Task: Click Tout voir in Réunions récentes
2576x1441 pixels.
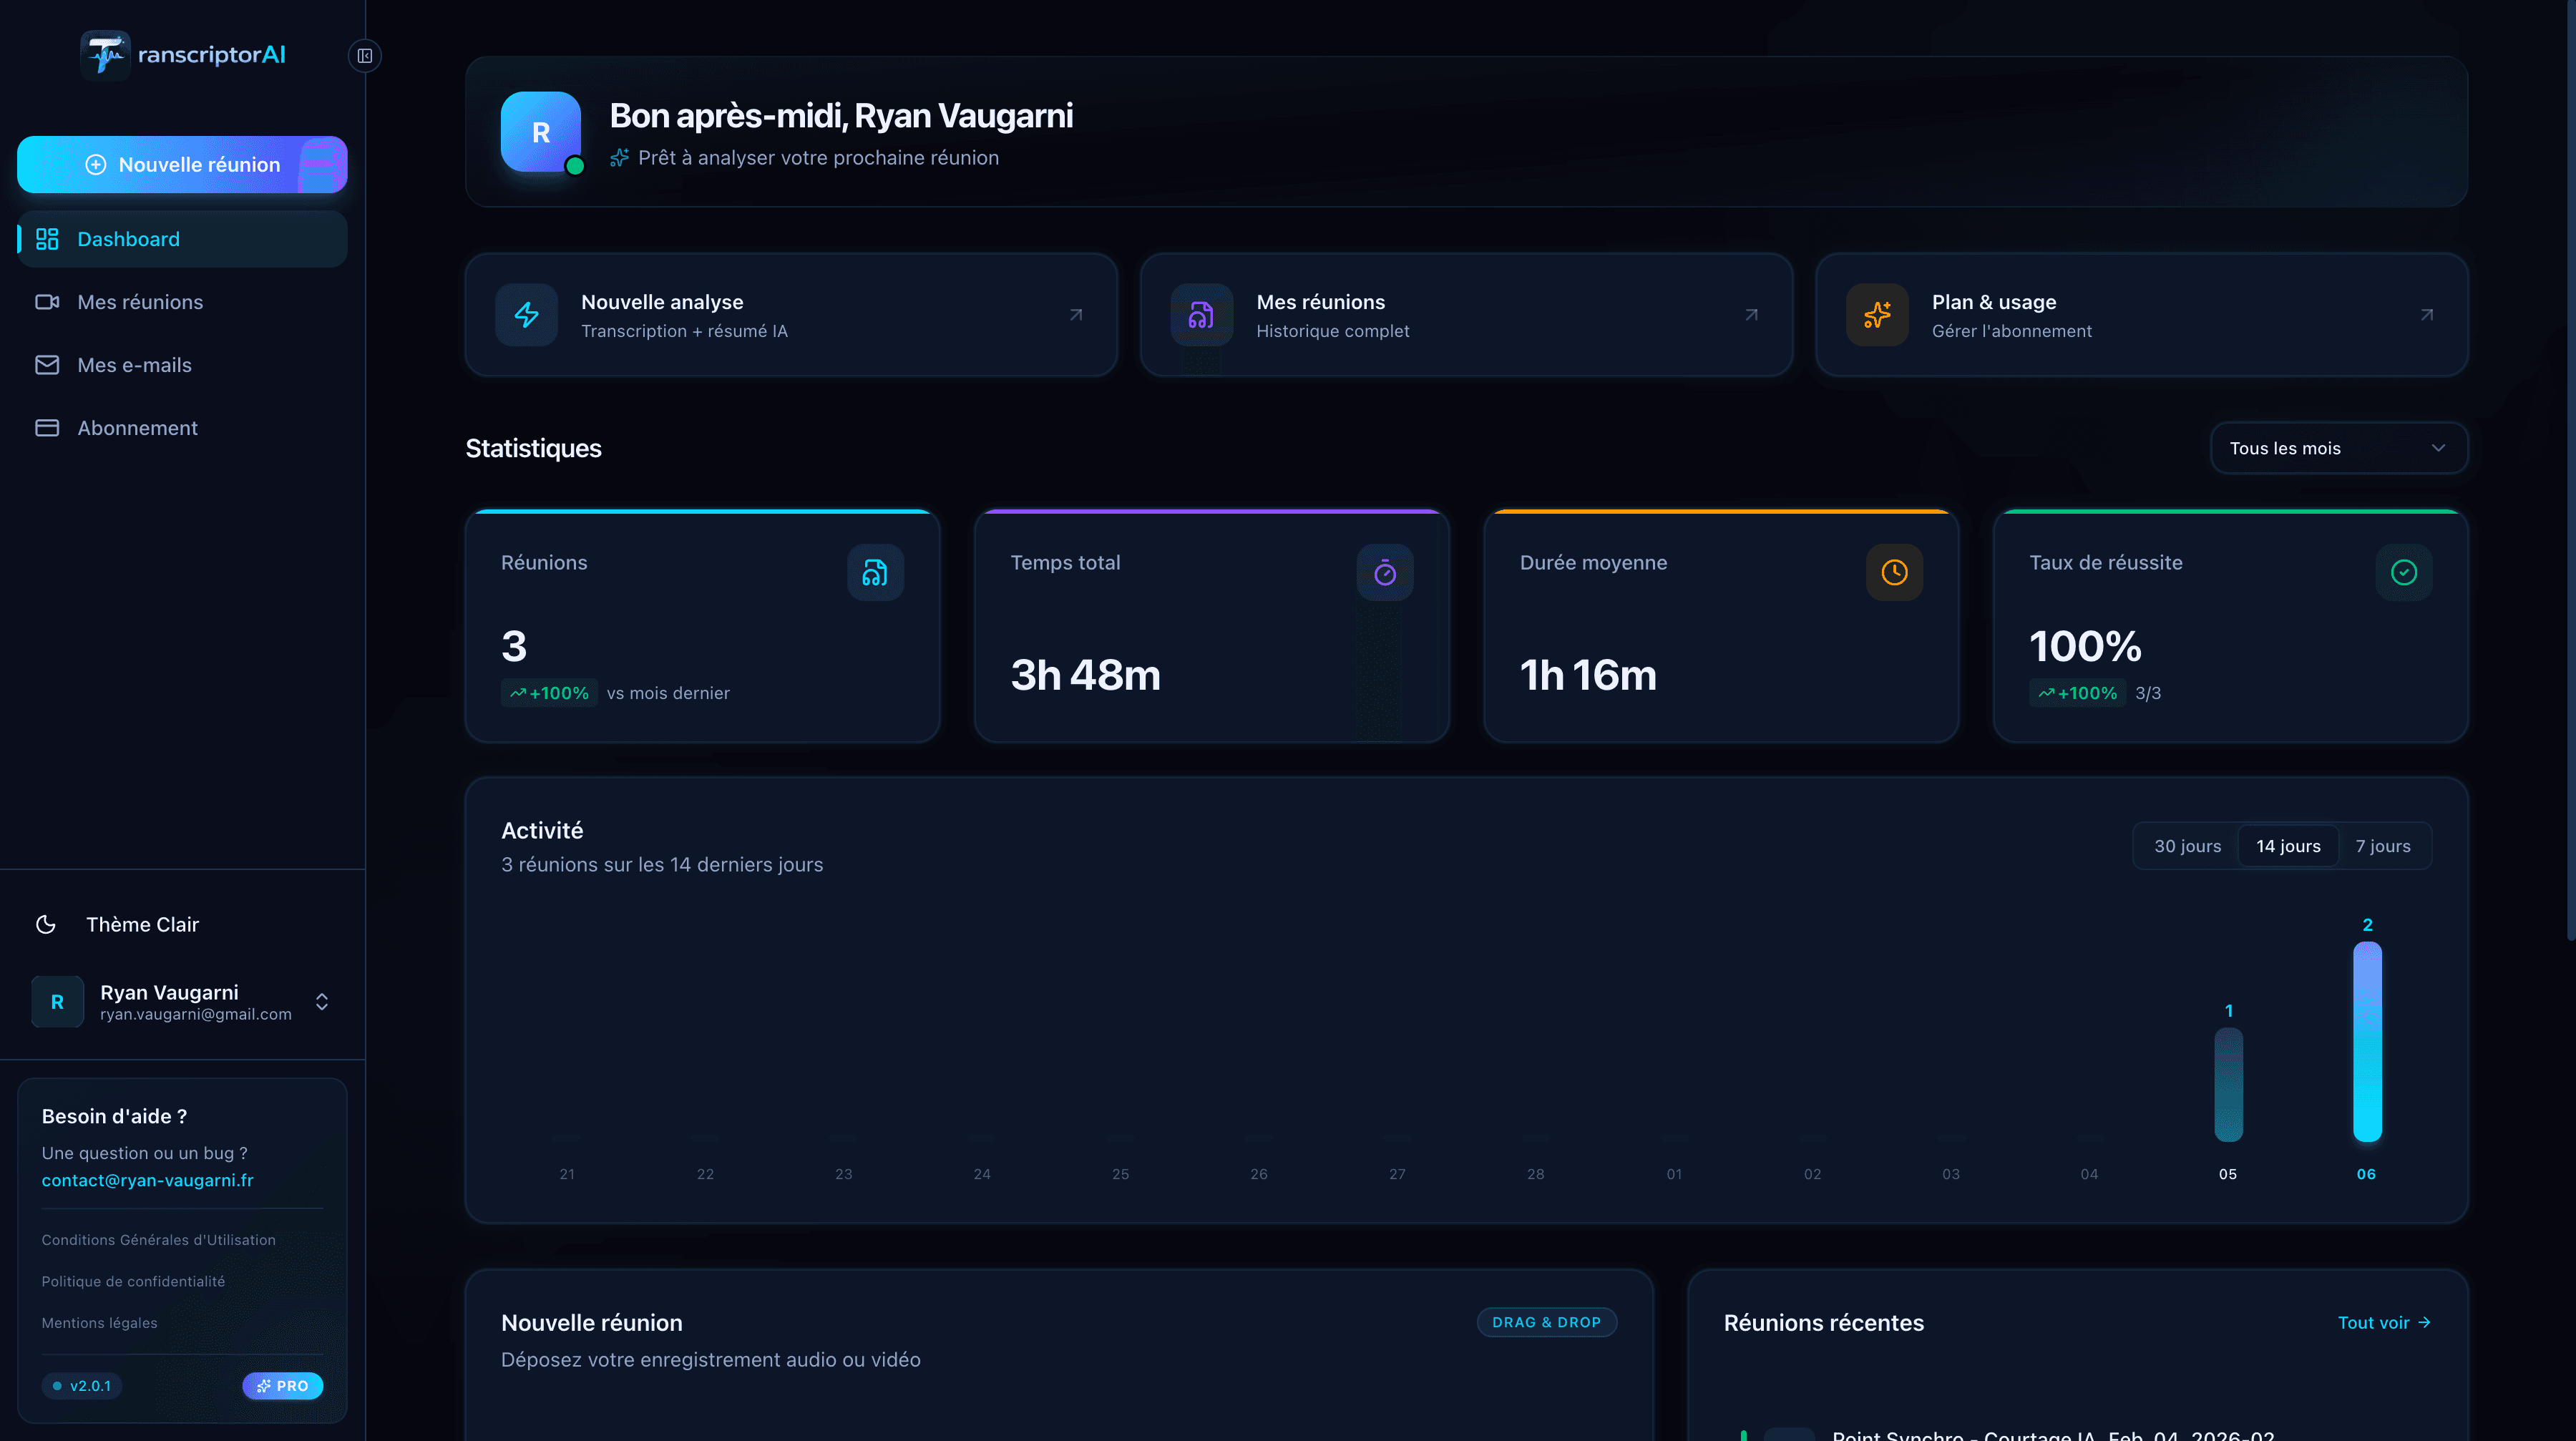Action: pyautogui.click(x=2385, y=1322)
